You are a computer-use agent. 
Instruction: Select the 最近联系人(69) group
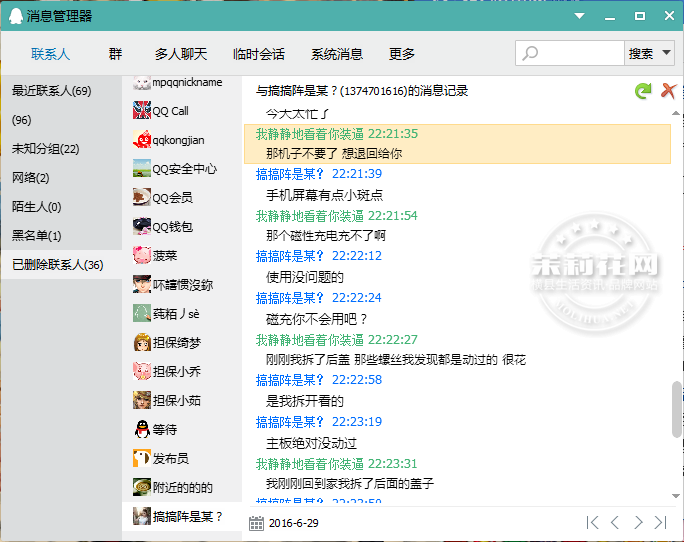(61, 91)
